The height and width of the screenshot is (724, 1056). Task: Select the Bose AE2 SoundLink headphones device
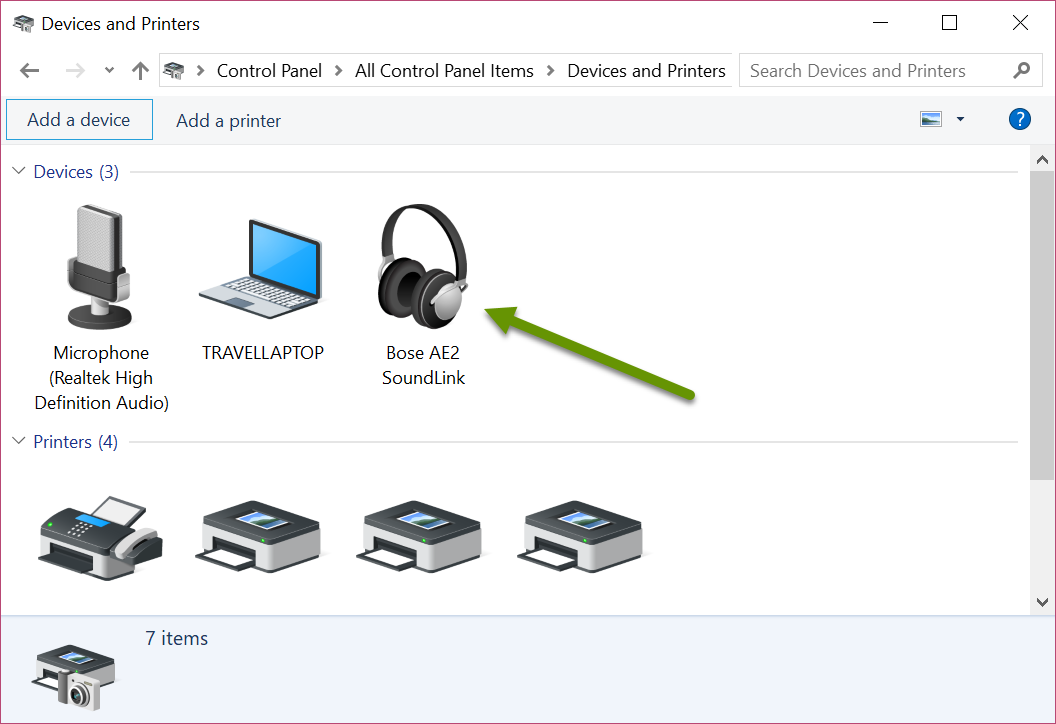(422, 265)
